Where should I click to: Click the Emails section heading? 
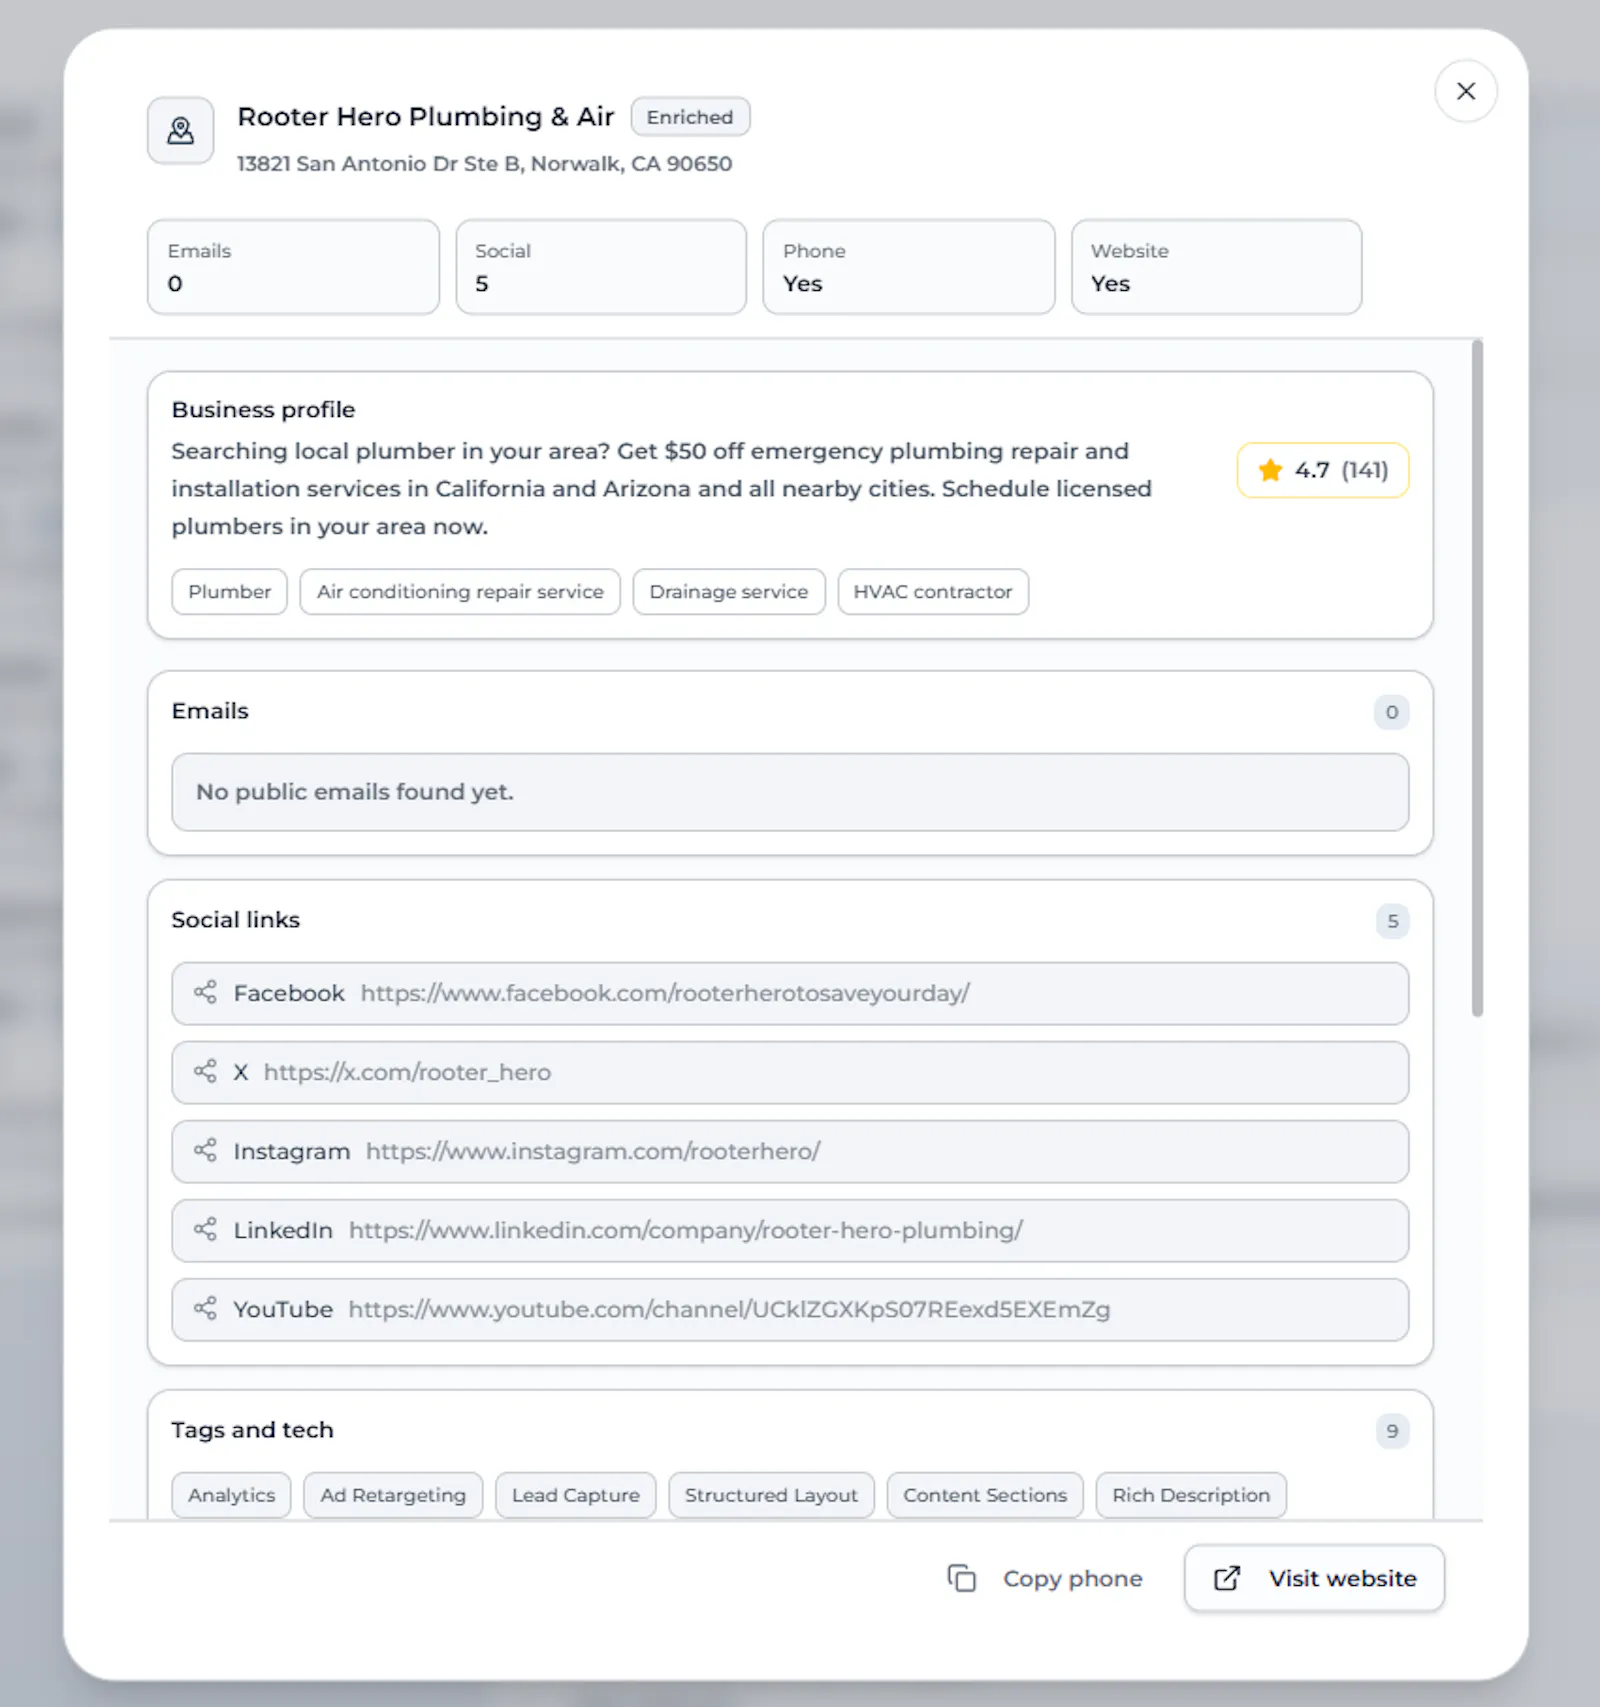click(x=210, y=711)
